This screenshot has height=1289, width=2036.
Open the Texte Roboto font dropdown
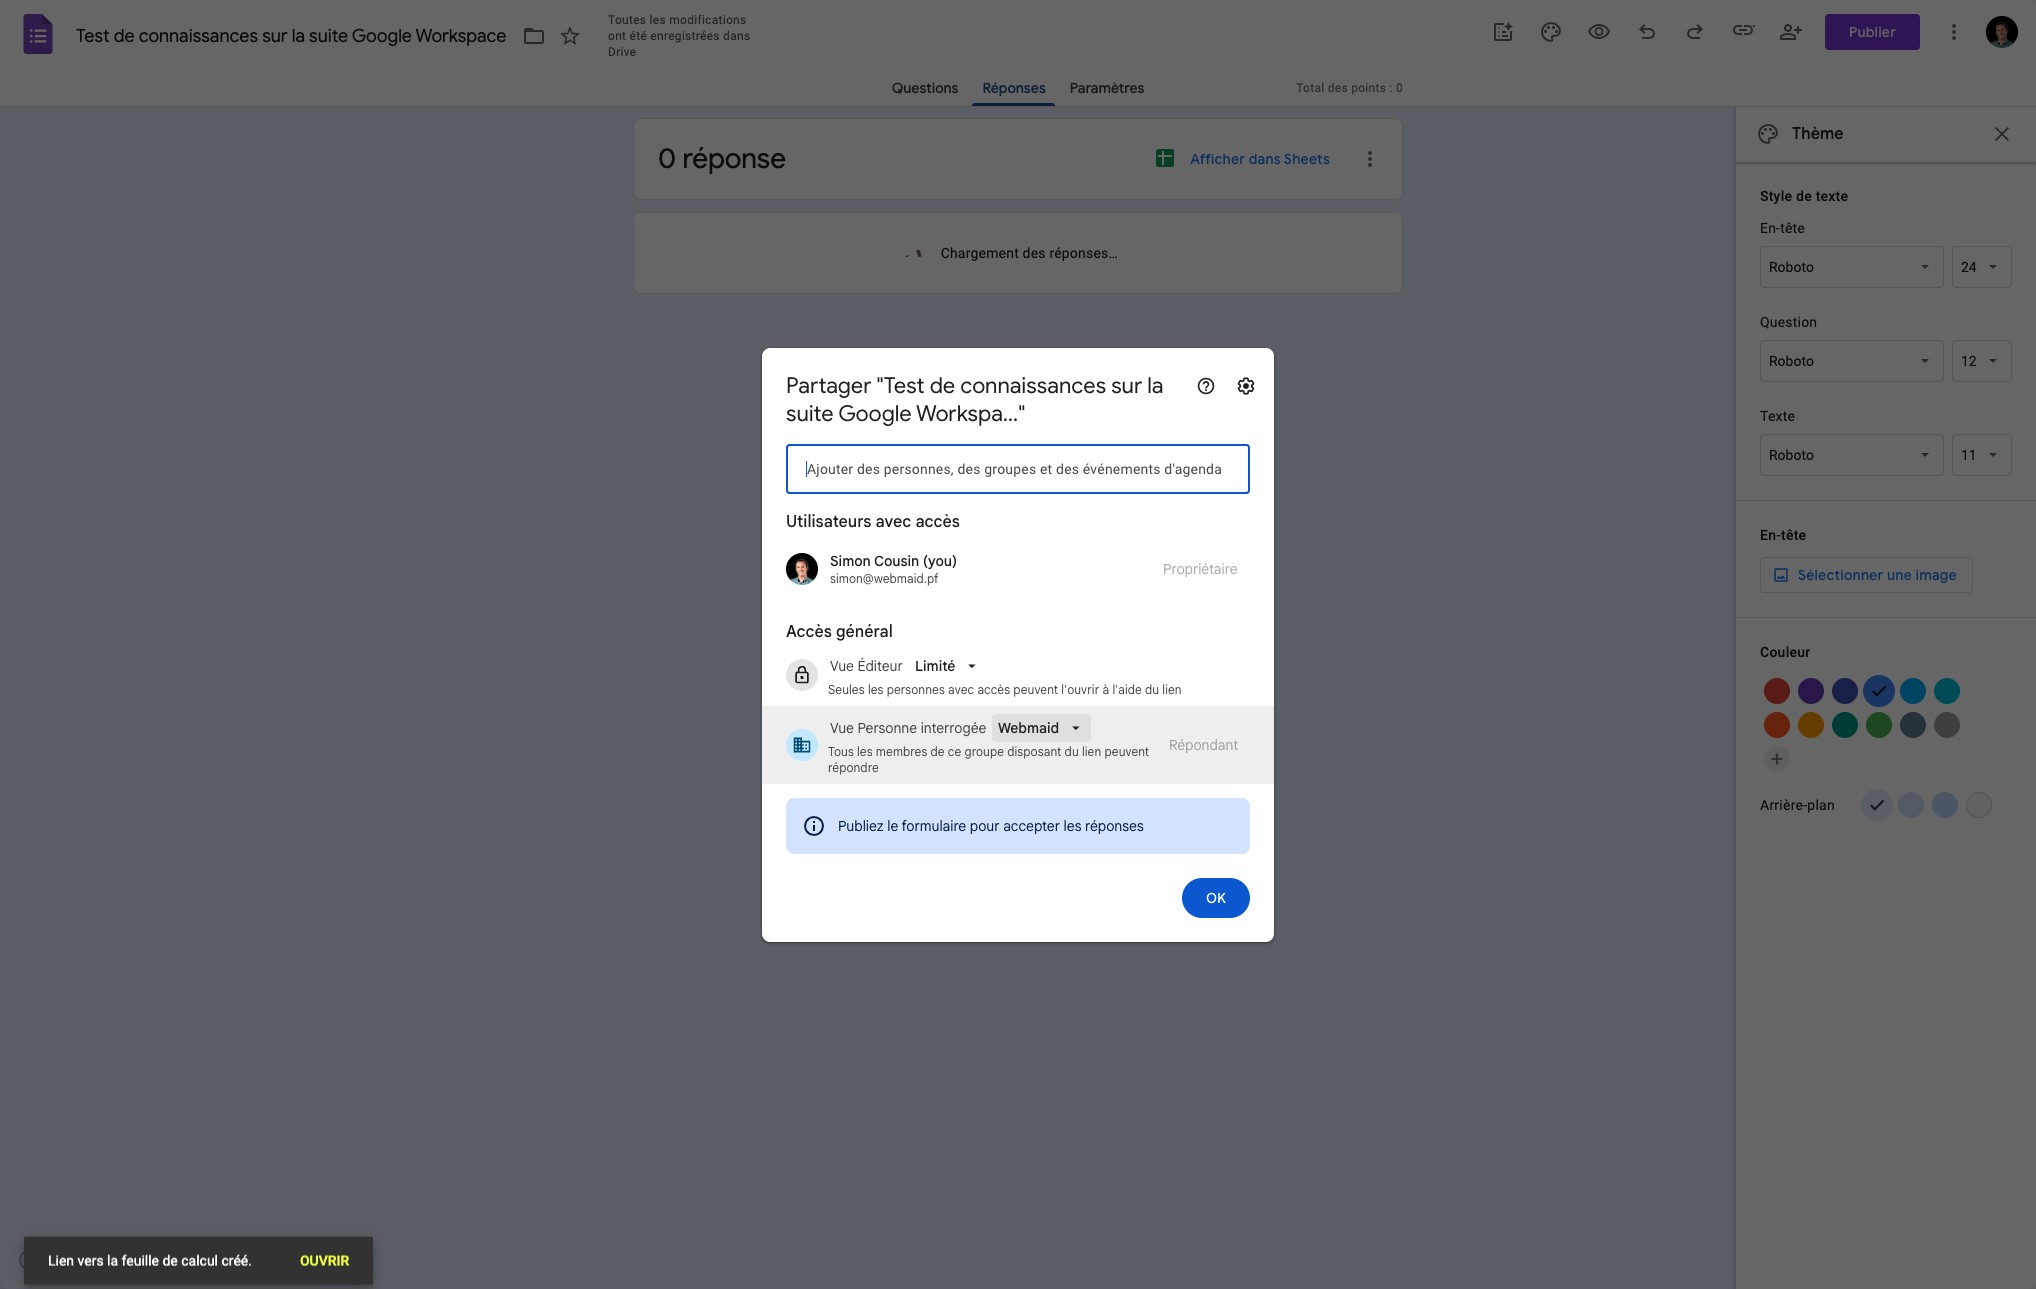click(x=1851, y=455)
